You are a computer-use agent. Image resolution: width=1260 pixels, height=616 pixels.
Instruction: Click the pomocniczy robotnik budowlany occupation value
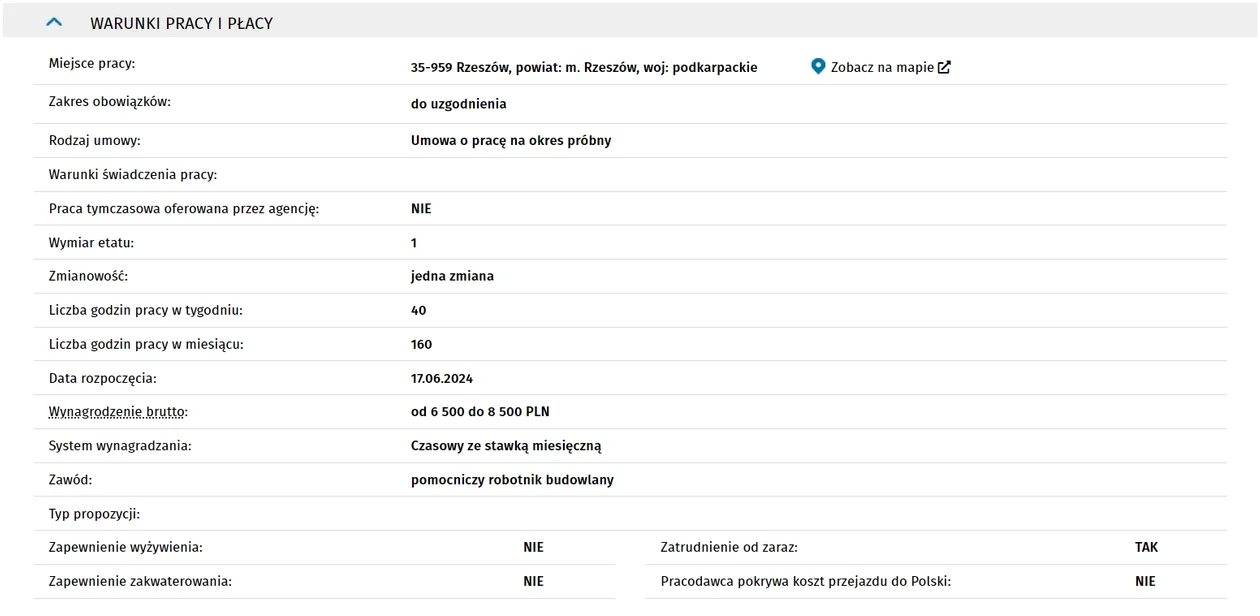coord(512,480)
